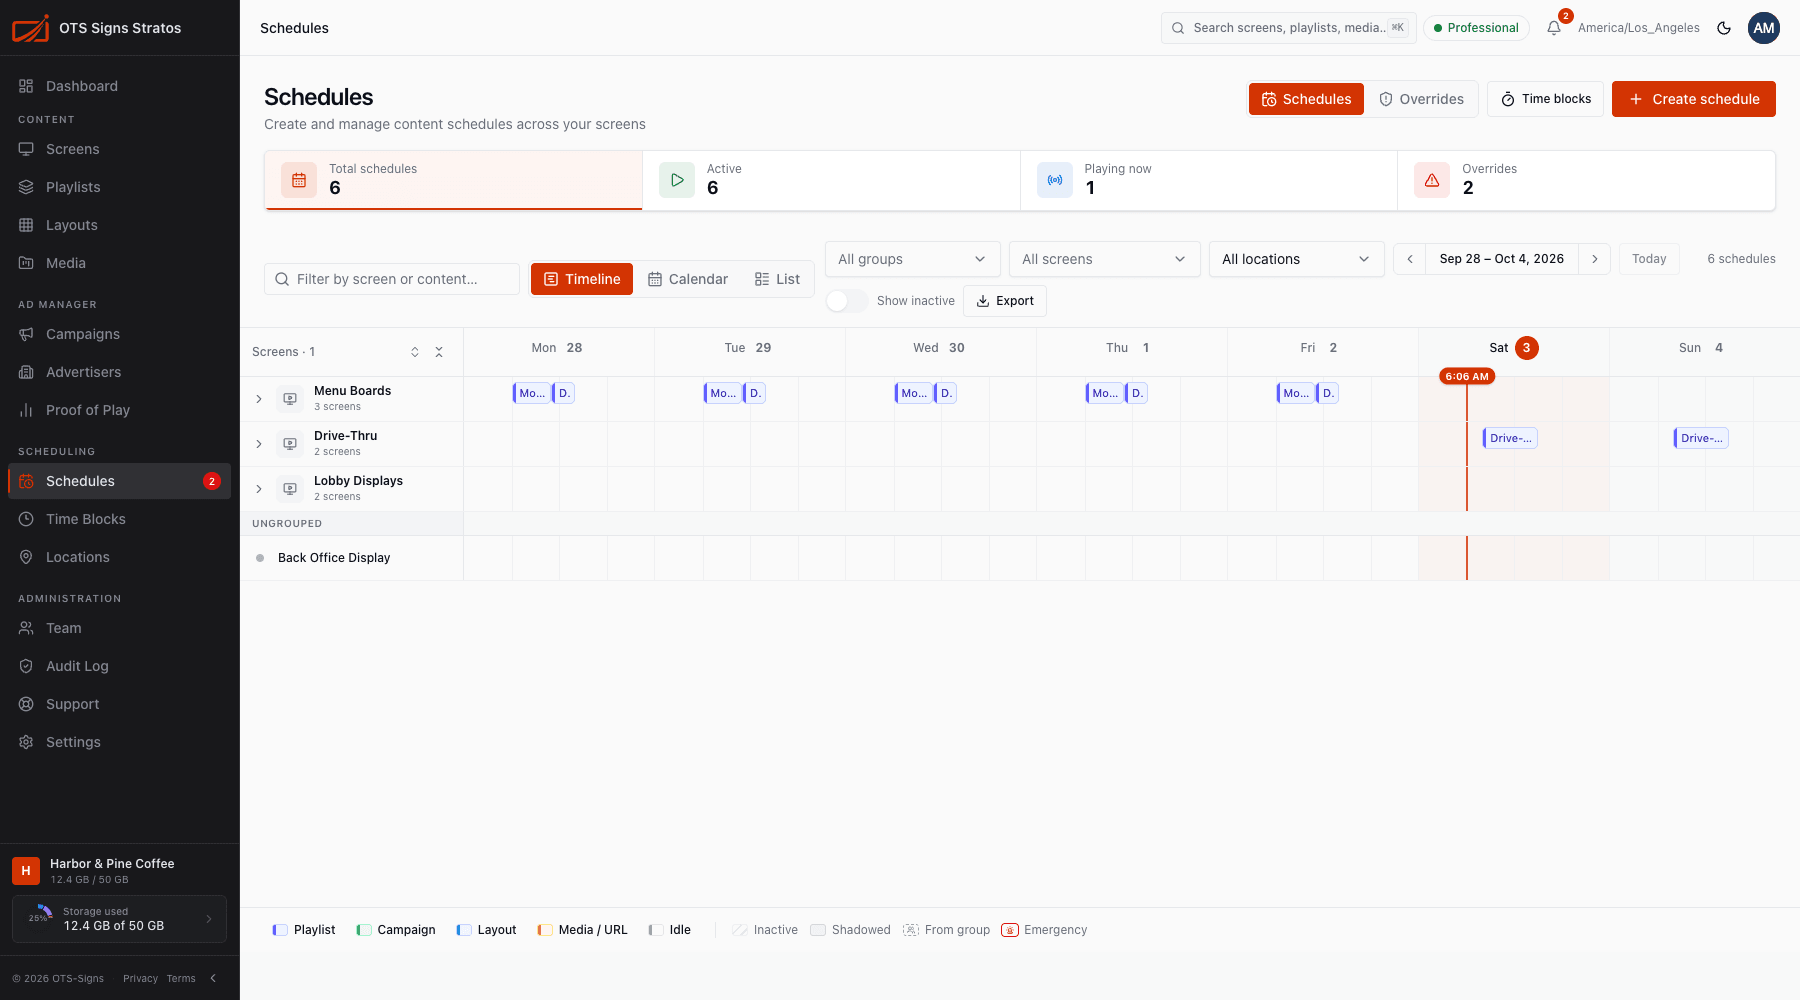Click Playing now broadcast icon
The image size is (1800, 1000).
(1055, 180)
